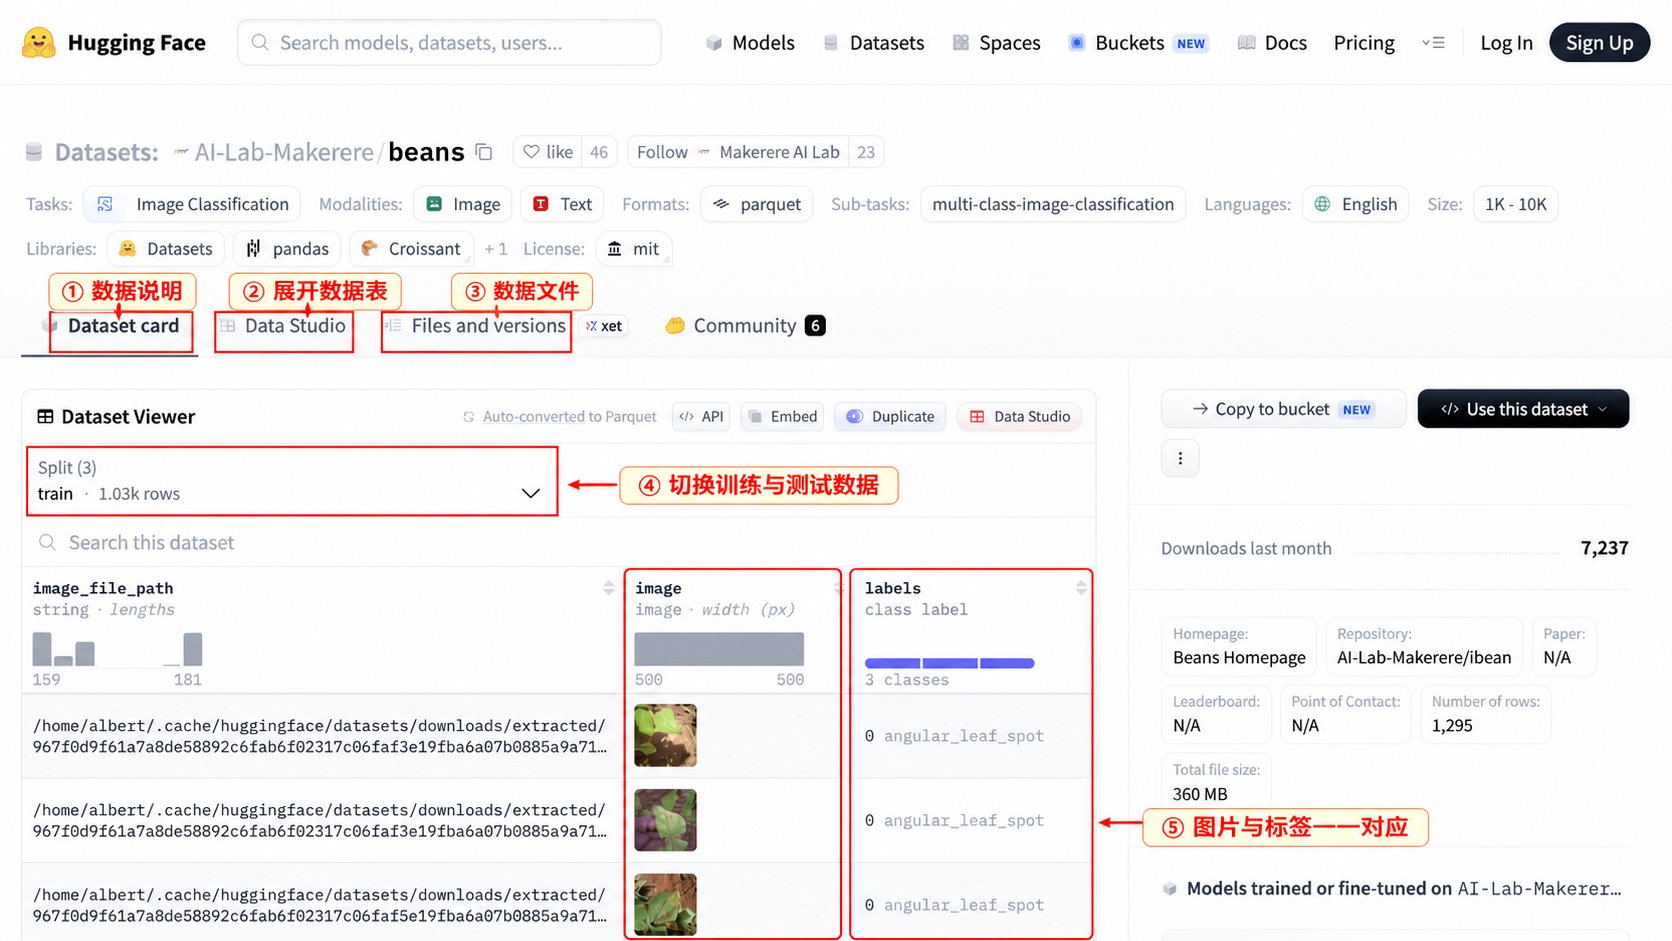Screen dimensions: 1672x941
Task: Open Datasets in the top navigation
Action: pyautogui.click(x=874, y=43)
